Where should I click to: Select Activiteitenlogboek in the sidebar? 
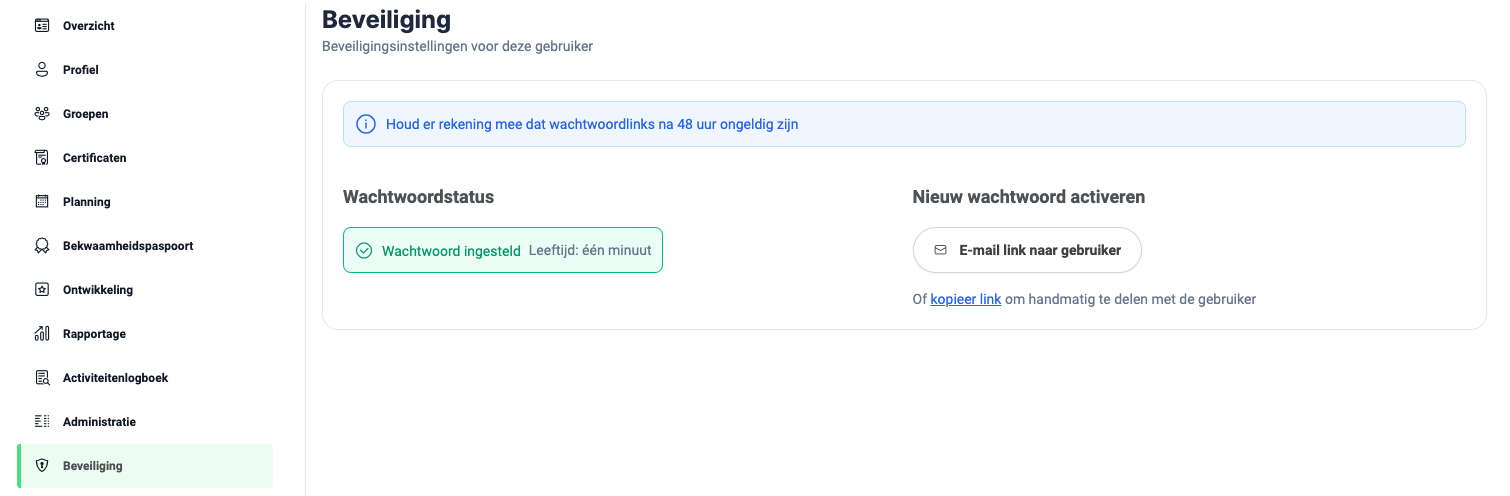[115, 378]
